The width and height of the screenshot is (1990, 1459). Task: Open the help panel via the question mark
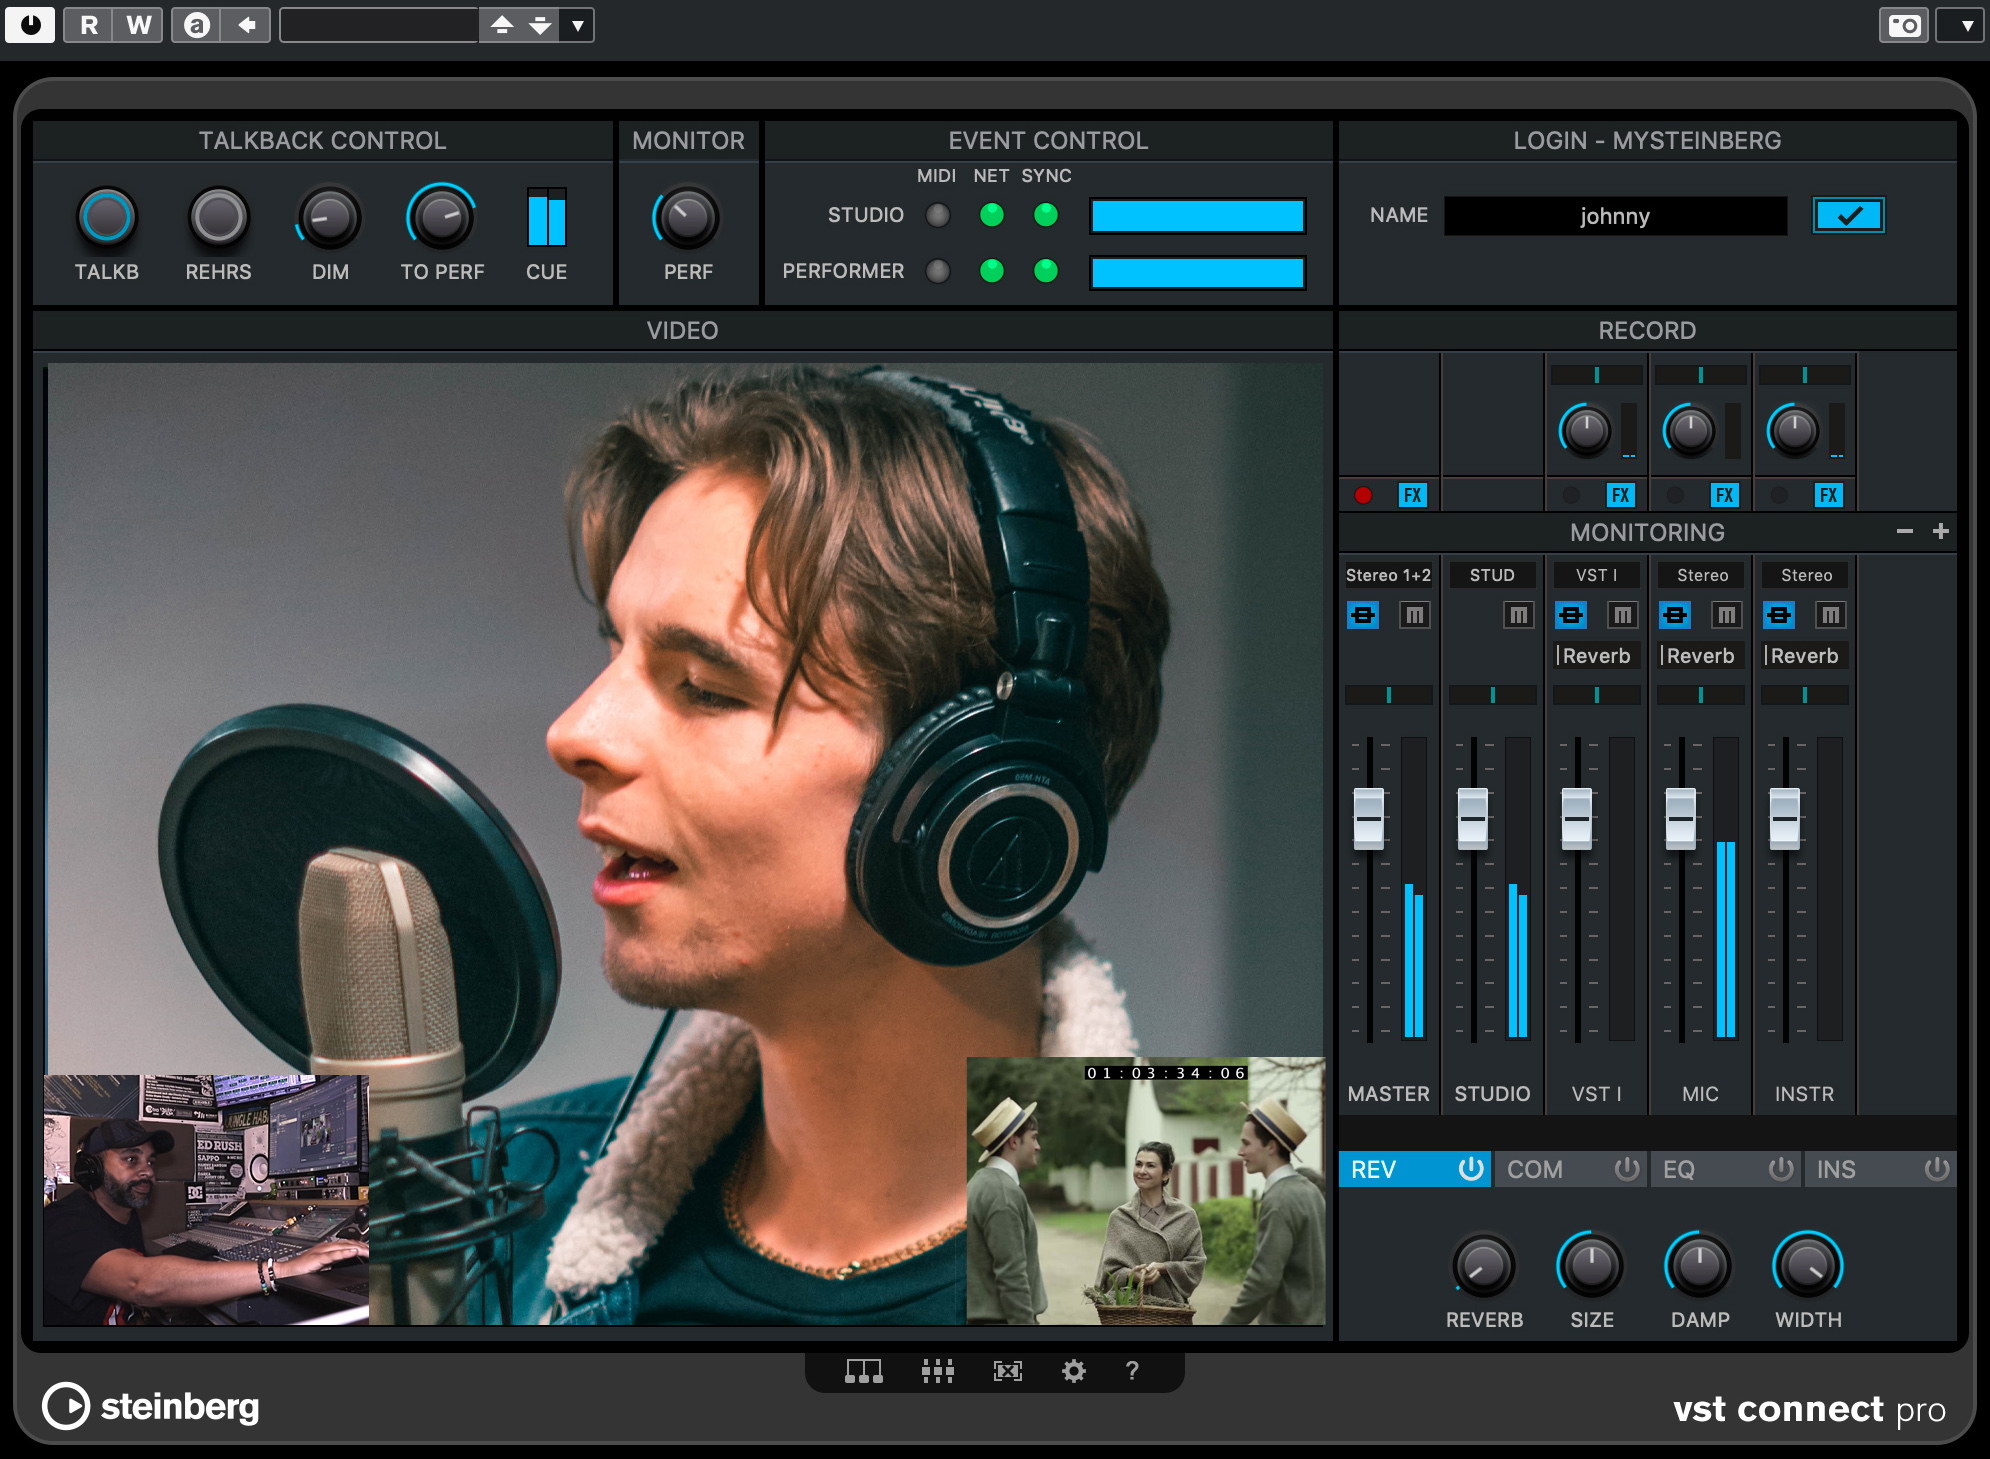[1131, 1371]
